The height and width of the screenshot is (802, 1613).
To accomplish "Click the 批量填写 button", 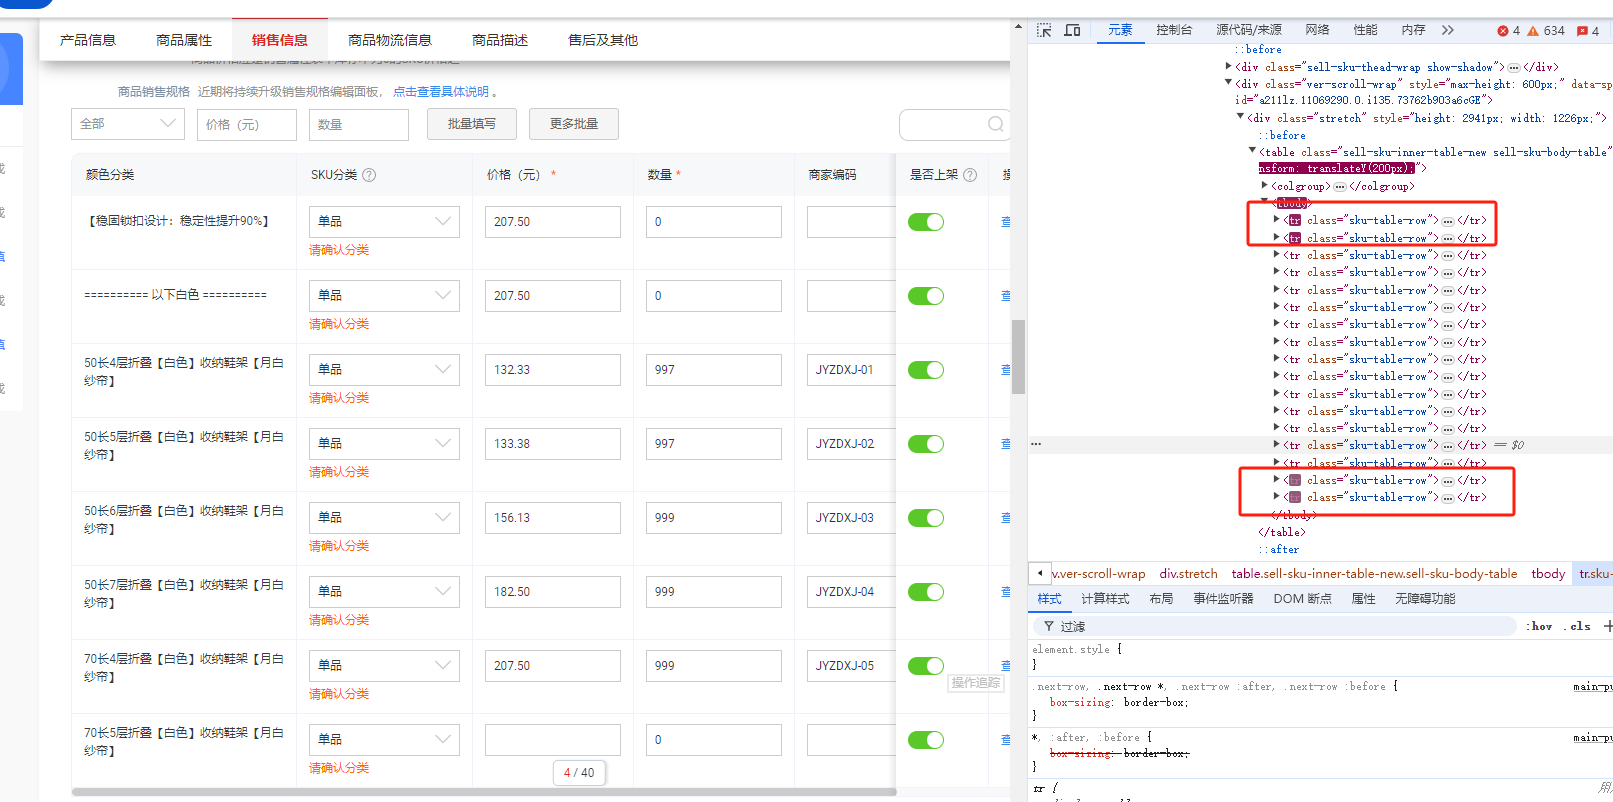I will pos(472,124).
